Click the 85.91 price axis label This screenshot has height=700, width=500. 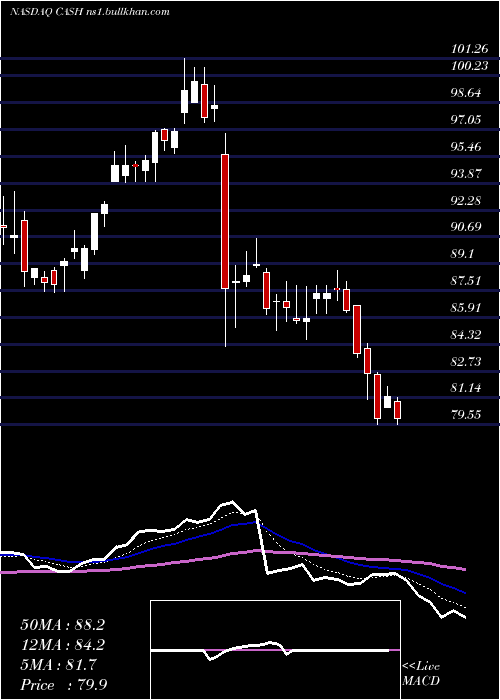click(x=464, y=308)
